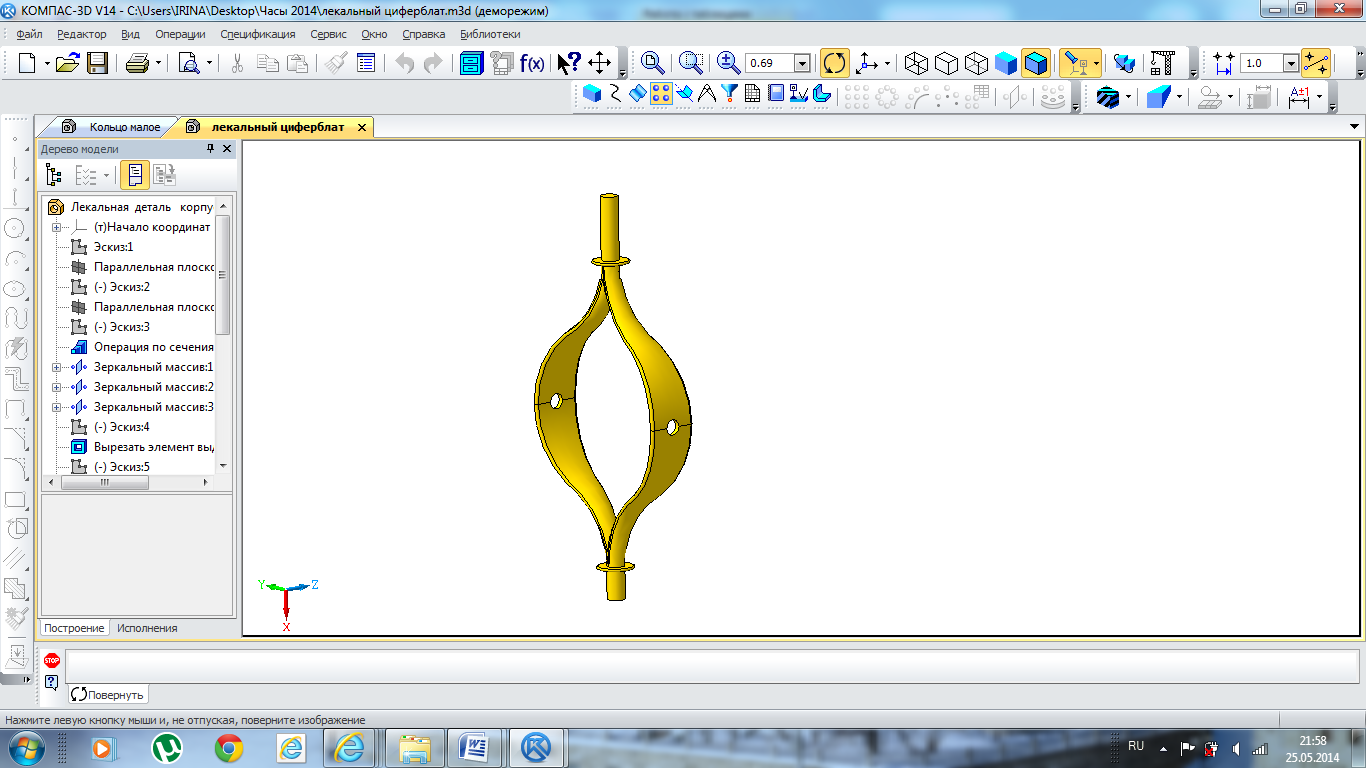Switch to the Исполнения panel tab
Screen dimensions: 1366x768
147,628
